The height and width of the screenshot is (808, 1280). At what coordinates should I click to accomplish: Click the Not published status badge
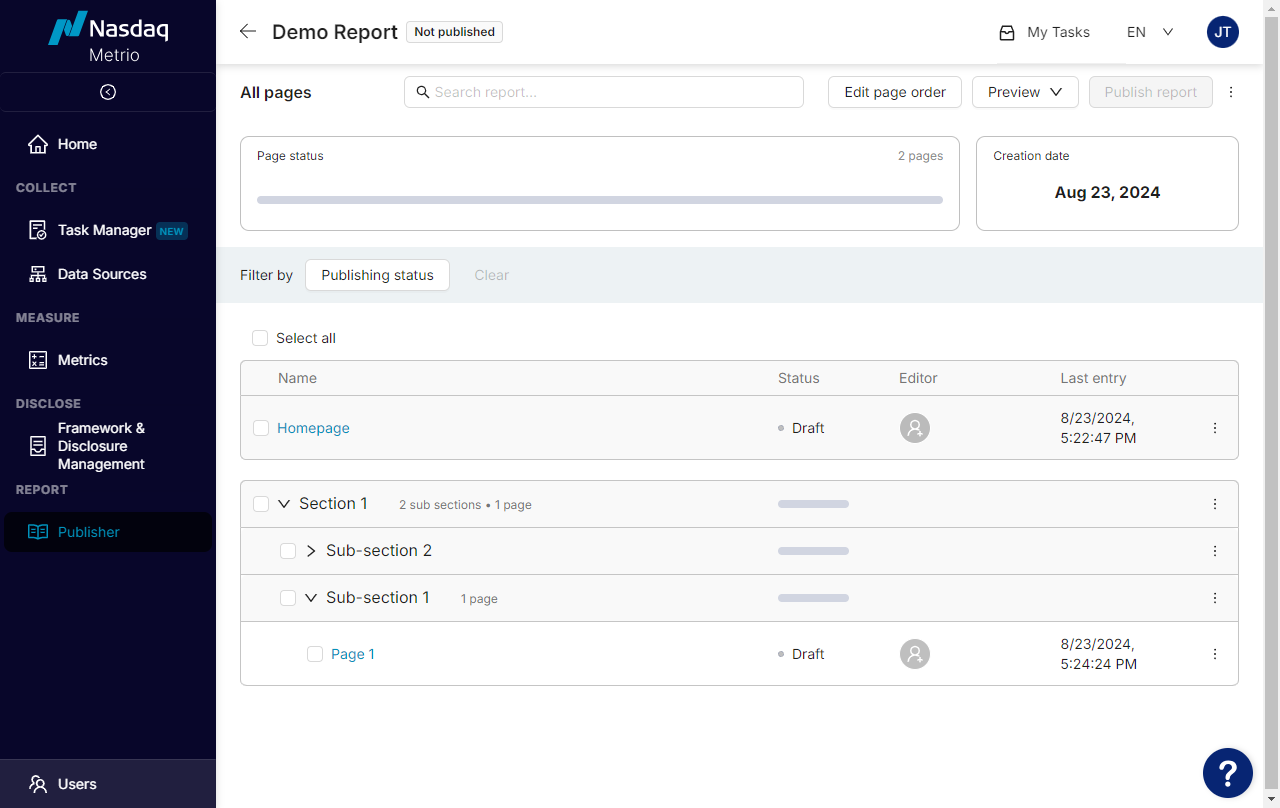[x=454, y=32]
